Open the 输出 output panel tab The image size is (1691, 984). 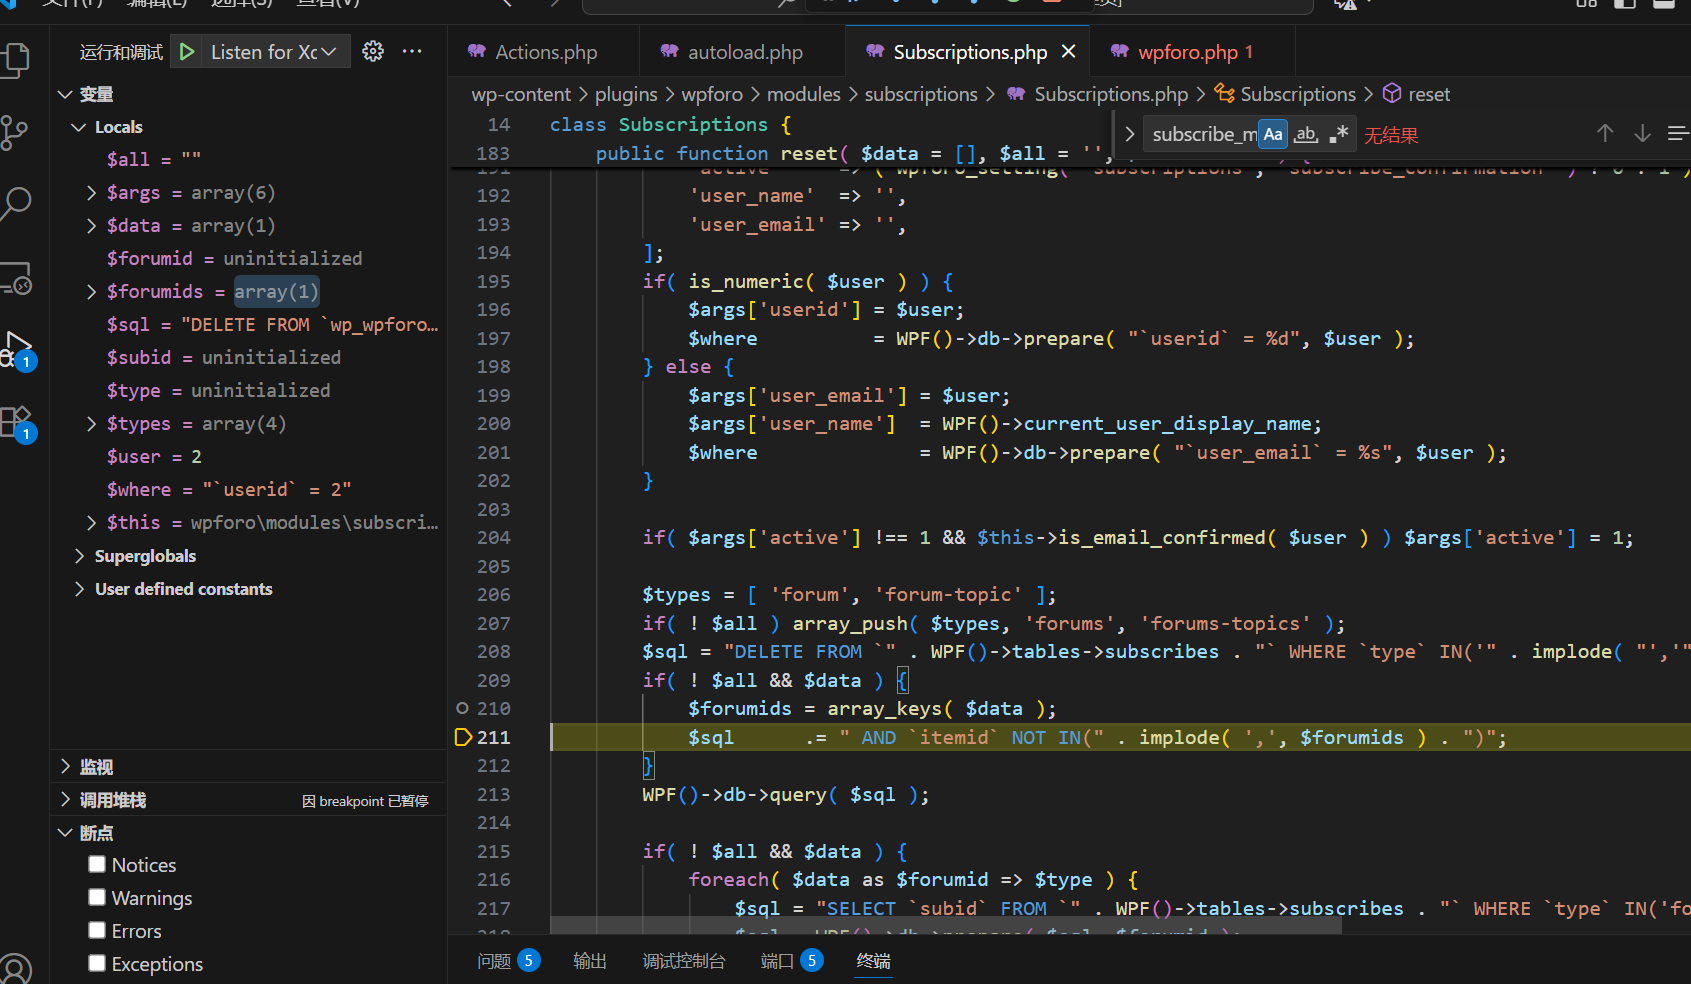point(590,960)
